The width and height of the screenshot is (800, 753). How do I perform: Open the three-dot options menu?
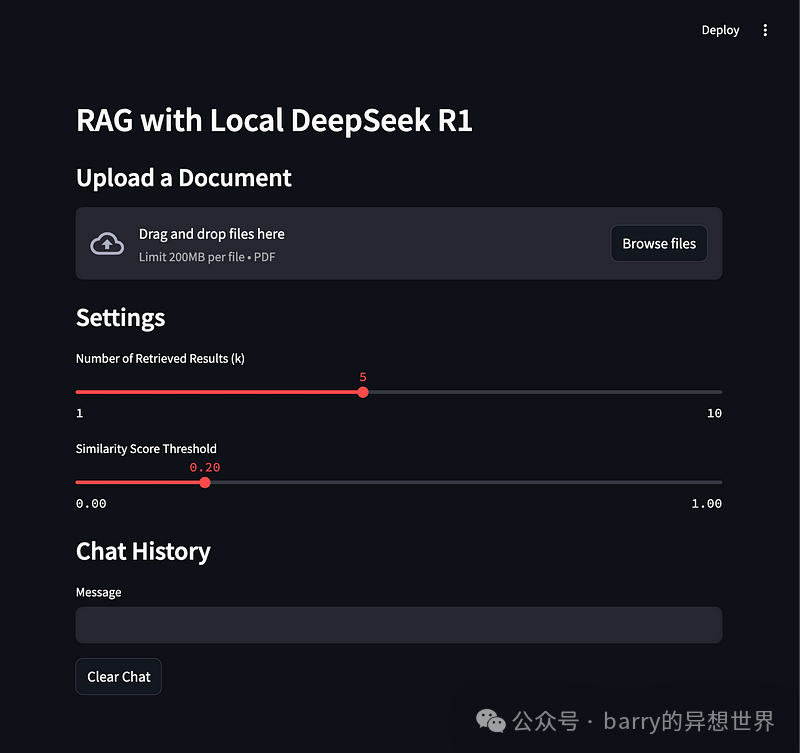coord(765,30)
